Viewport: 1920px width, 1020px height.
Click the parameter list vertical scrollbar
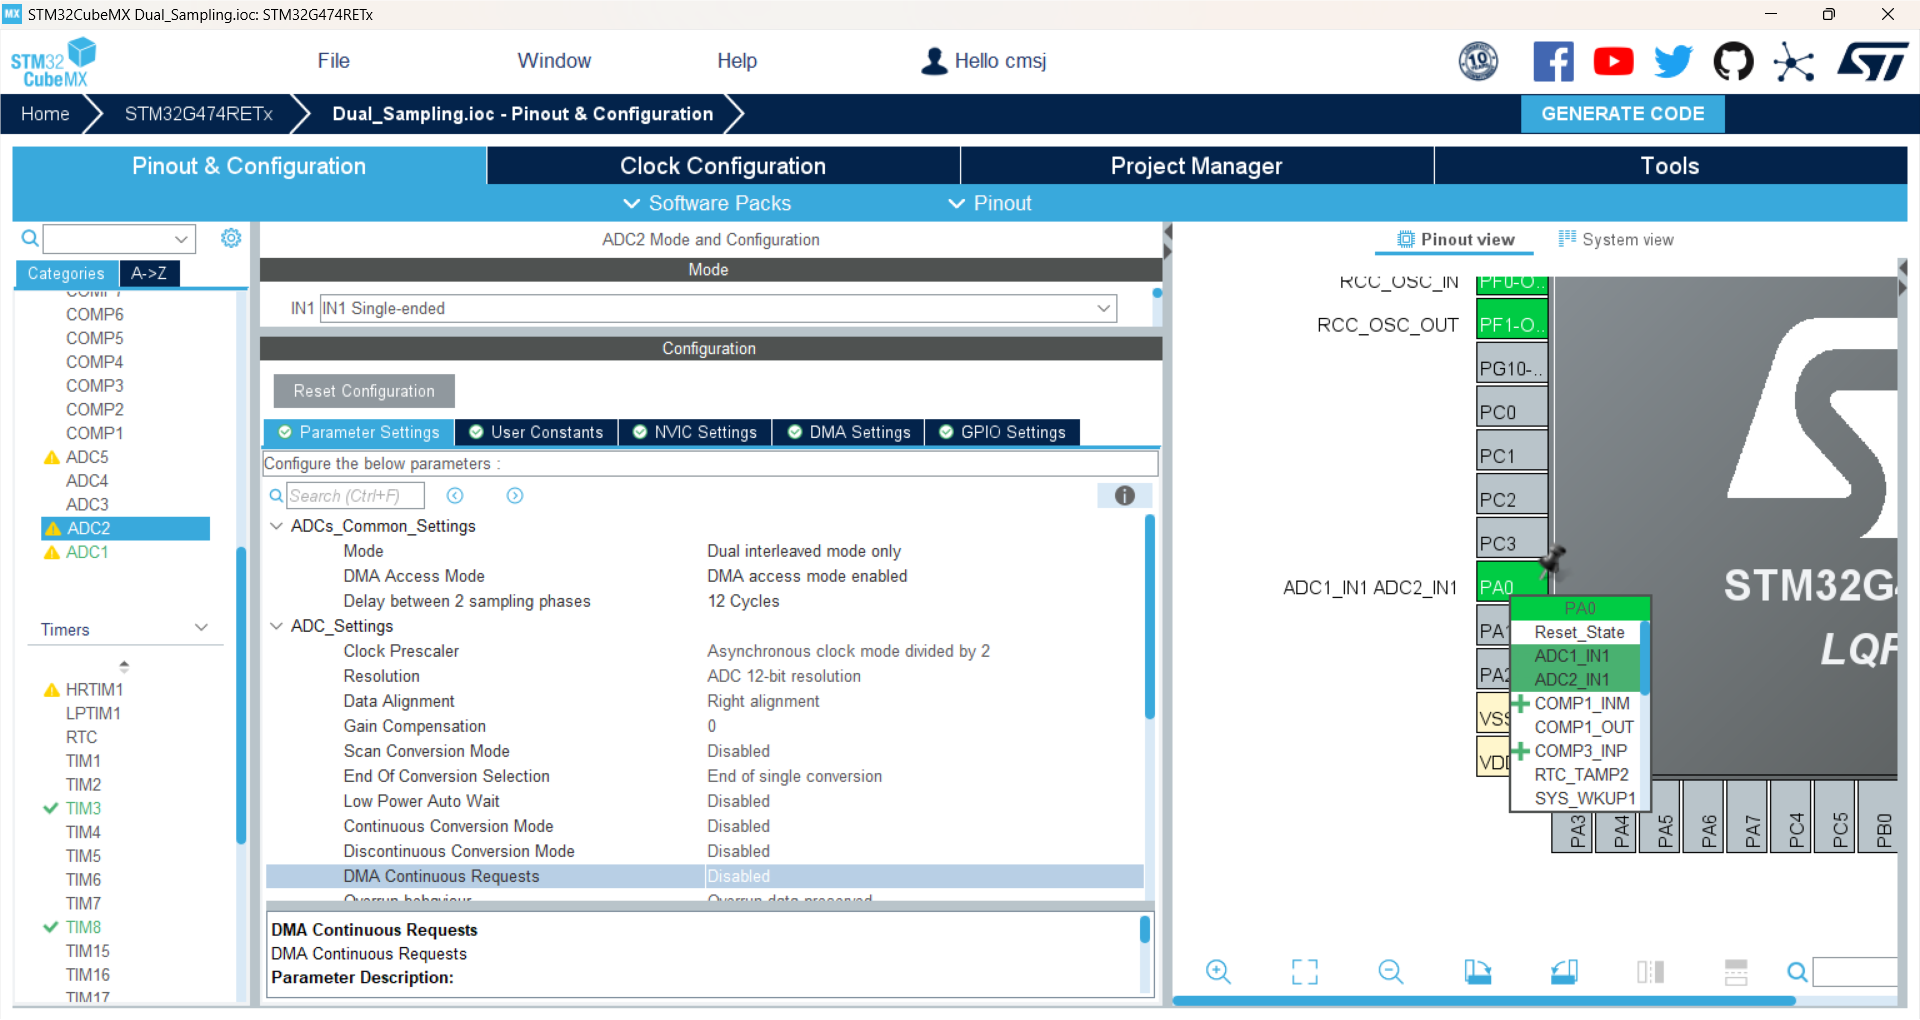coord(1150,616)
